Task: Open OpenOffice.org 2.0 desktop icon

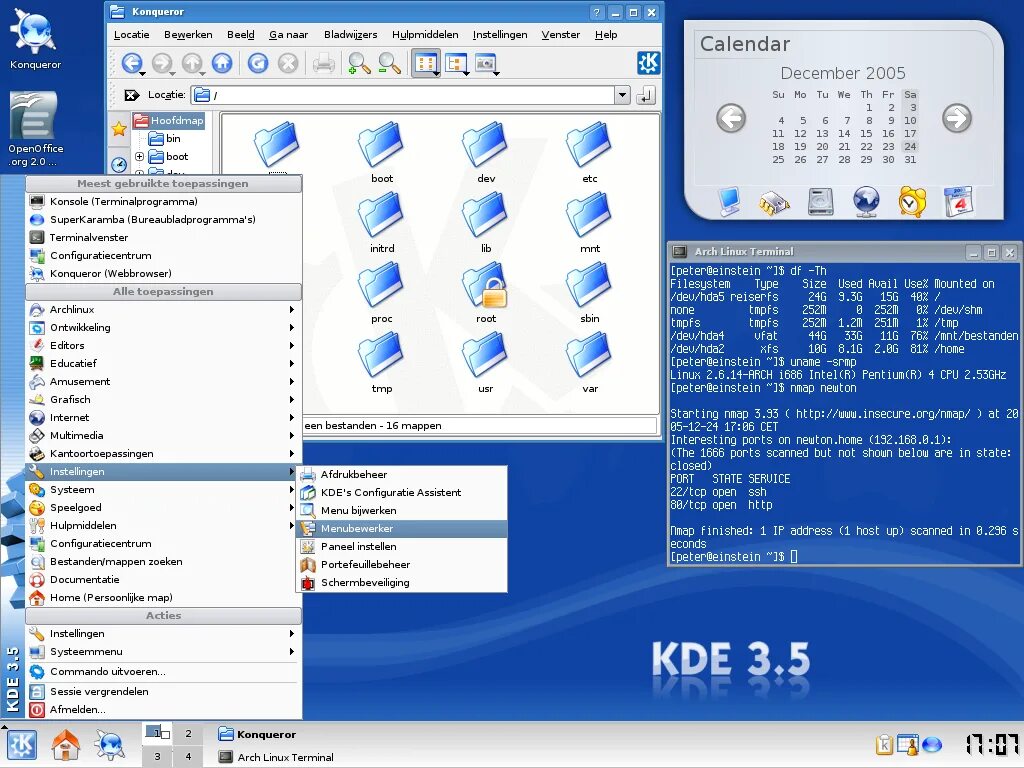Action: 35,129
